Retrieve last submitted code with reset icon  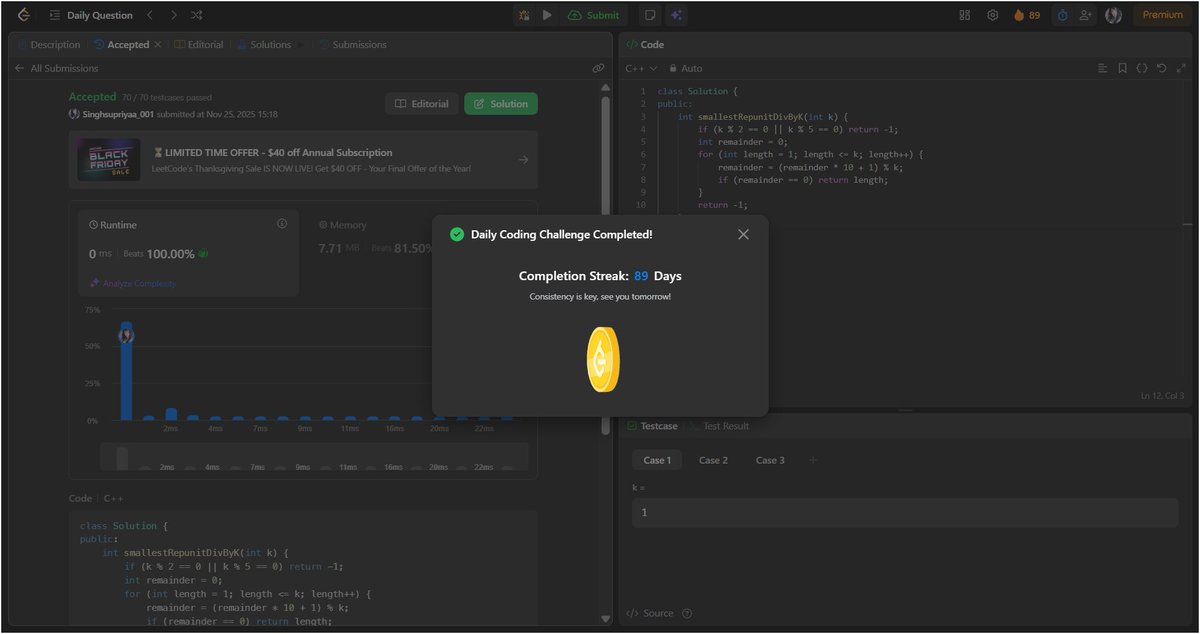pyautogui.click(x=1161, y=68)
